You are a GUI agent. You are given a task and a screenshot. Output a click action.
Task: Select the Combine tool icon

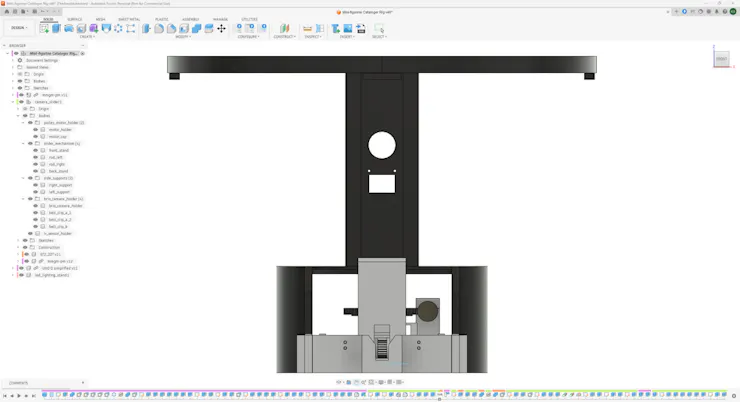tap(196, 29)
